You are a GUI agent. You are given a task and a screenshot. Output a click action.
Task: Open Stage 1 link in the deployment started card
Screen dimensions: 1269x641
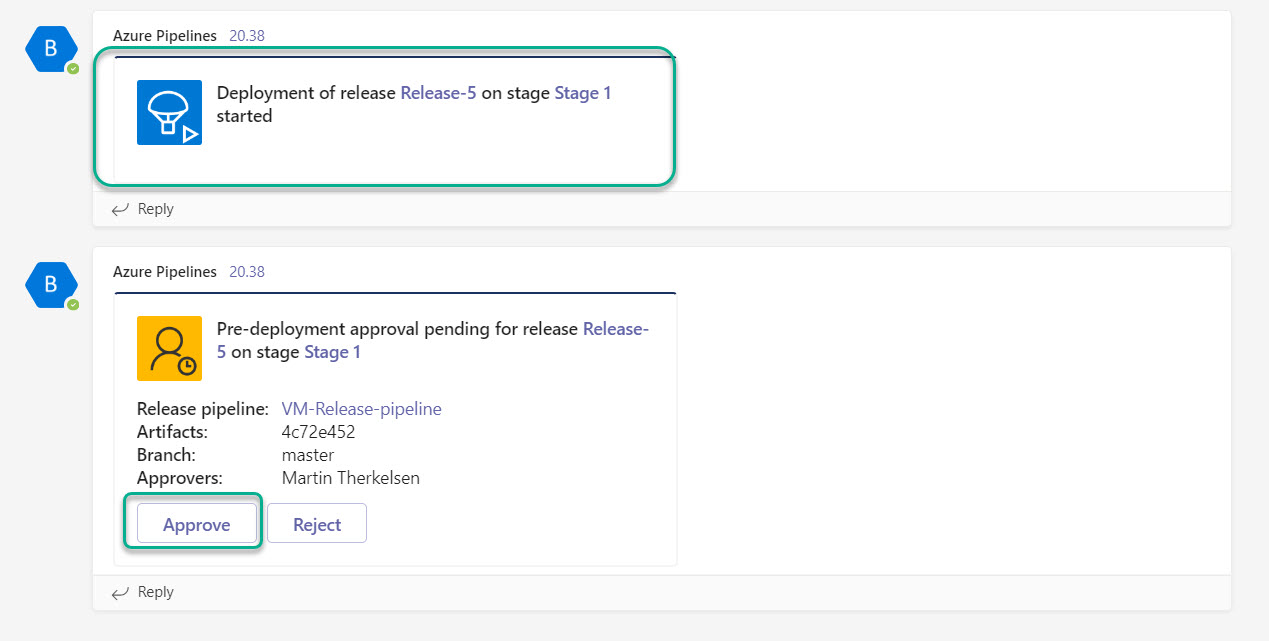[x=583, y=93]
